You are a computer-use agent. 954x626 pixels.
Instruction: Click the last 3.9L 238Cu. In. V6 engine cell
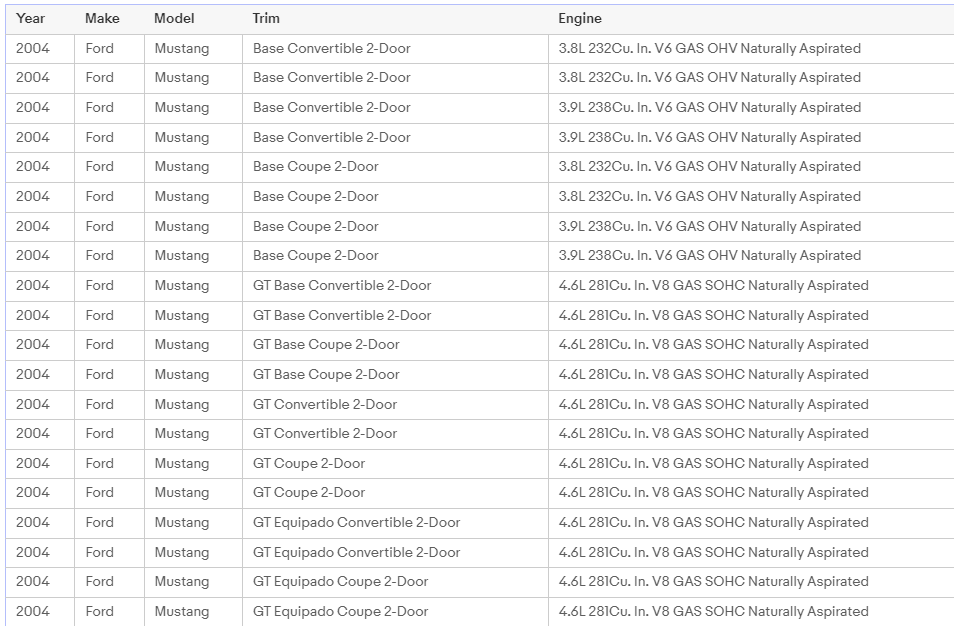pyautogui.click(x=709, y=255)
